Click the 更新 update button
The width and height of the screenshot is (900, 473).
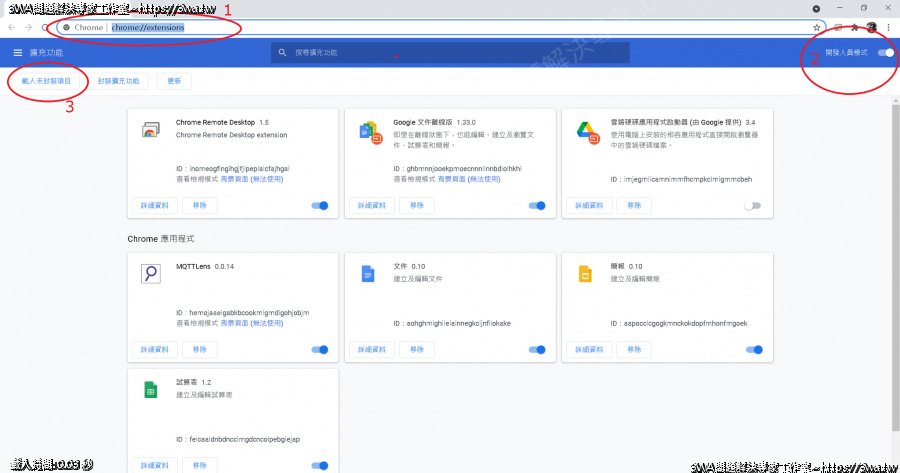(175, 80)
